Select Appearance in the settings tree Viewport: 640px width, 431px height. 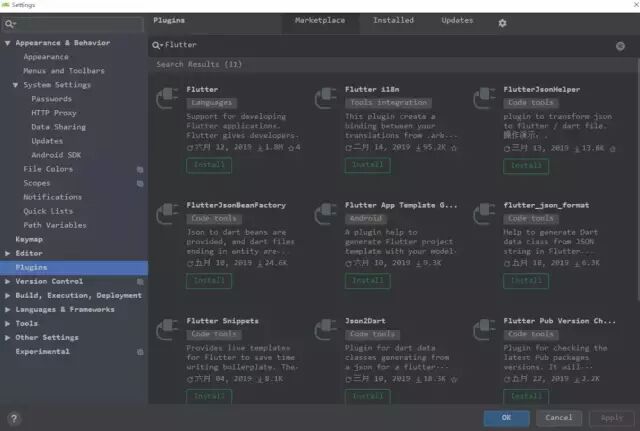tap(46, 57)
